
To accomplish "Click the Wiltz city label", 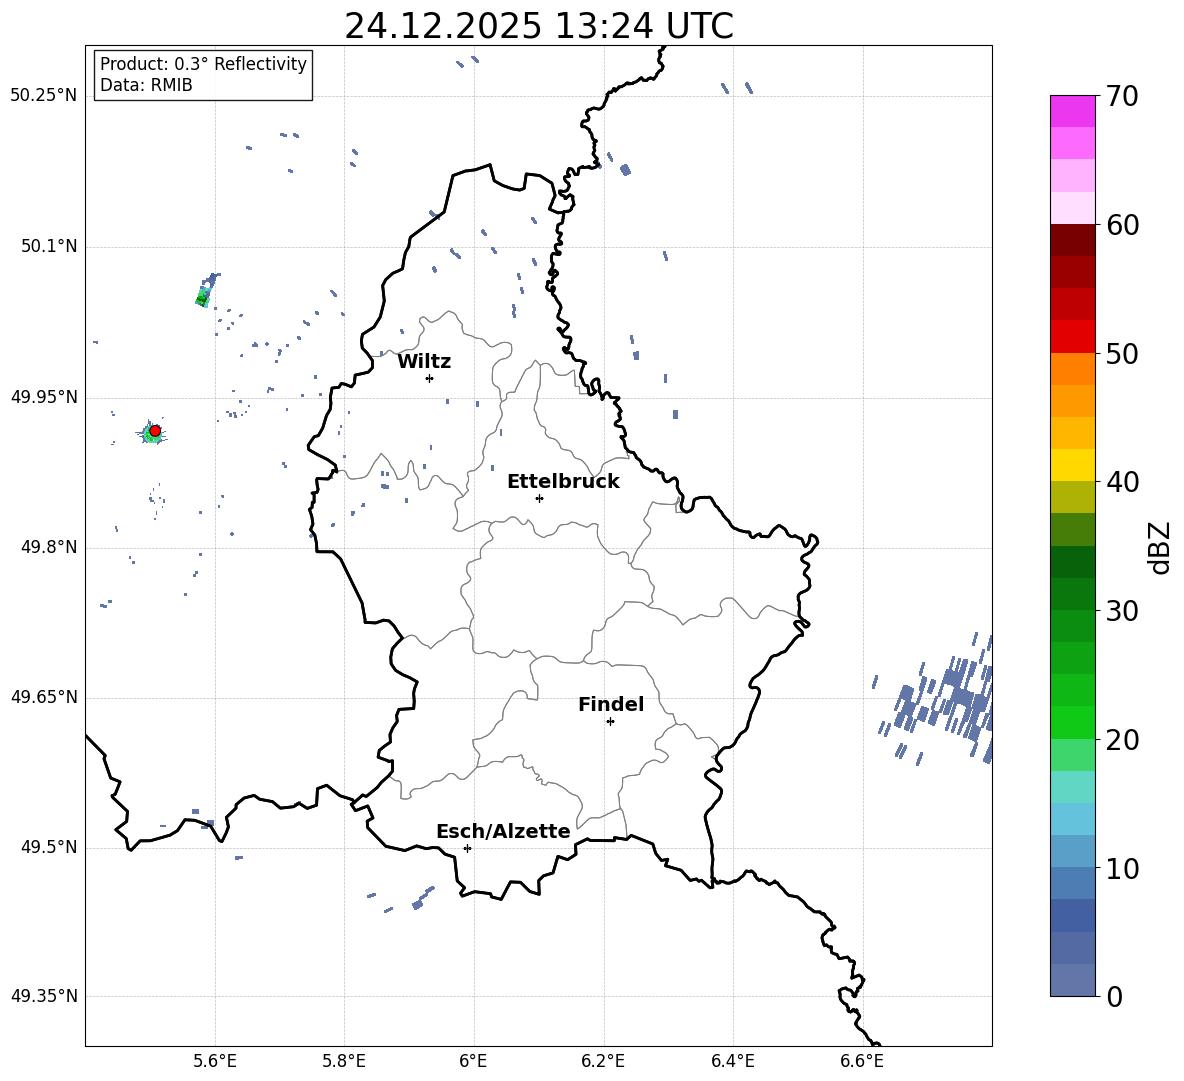I will tap(424, 362).
